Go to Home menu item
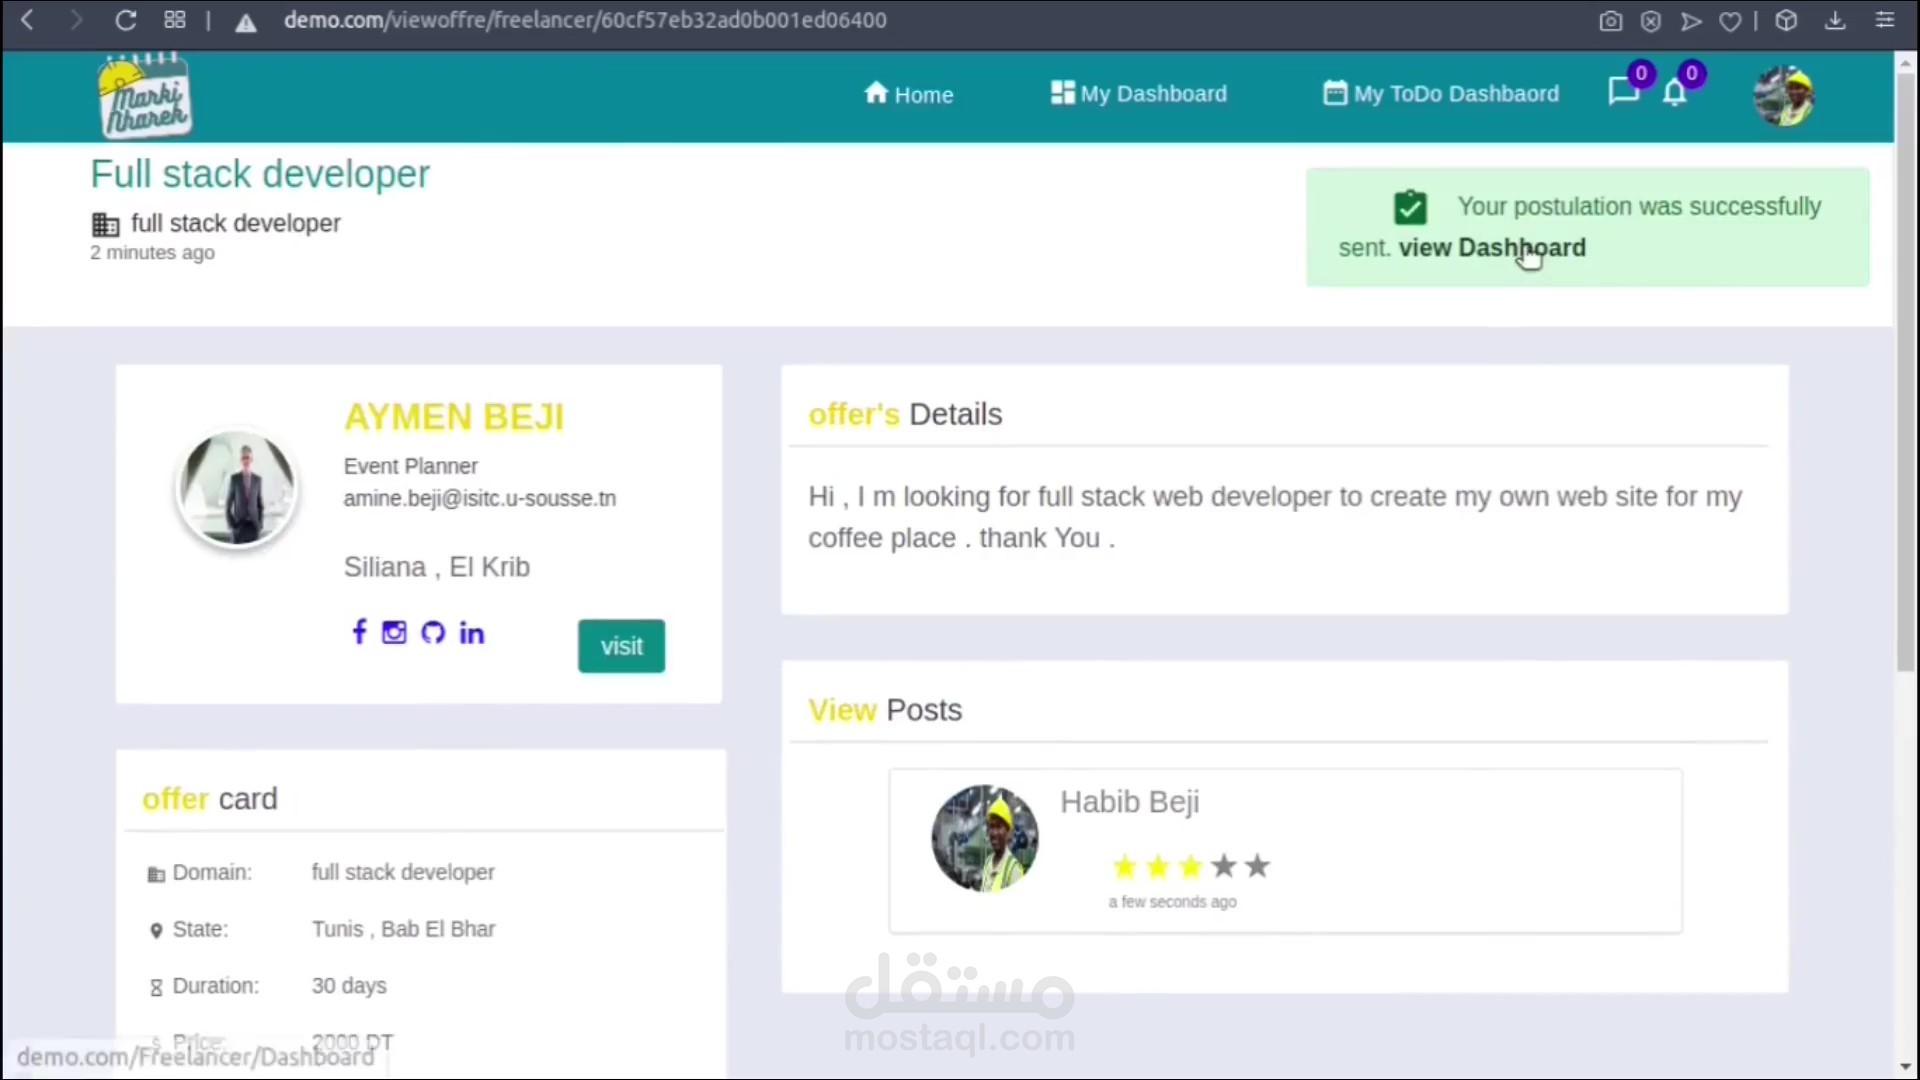Screen dimensions: 1920x1080 pyautogui.click(x=908, y=94)
